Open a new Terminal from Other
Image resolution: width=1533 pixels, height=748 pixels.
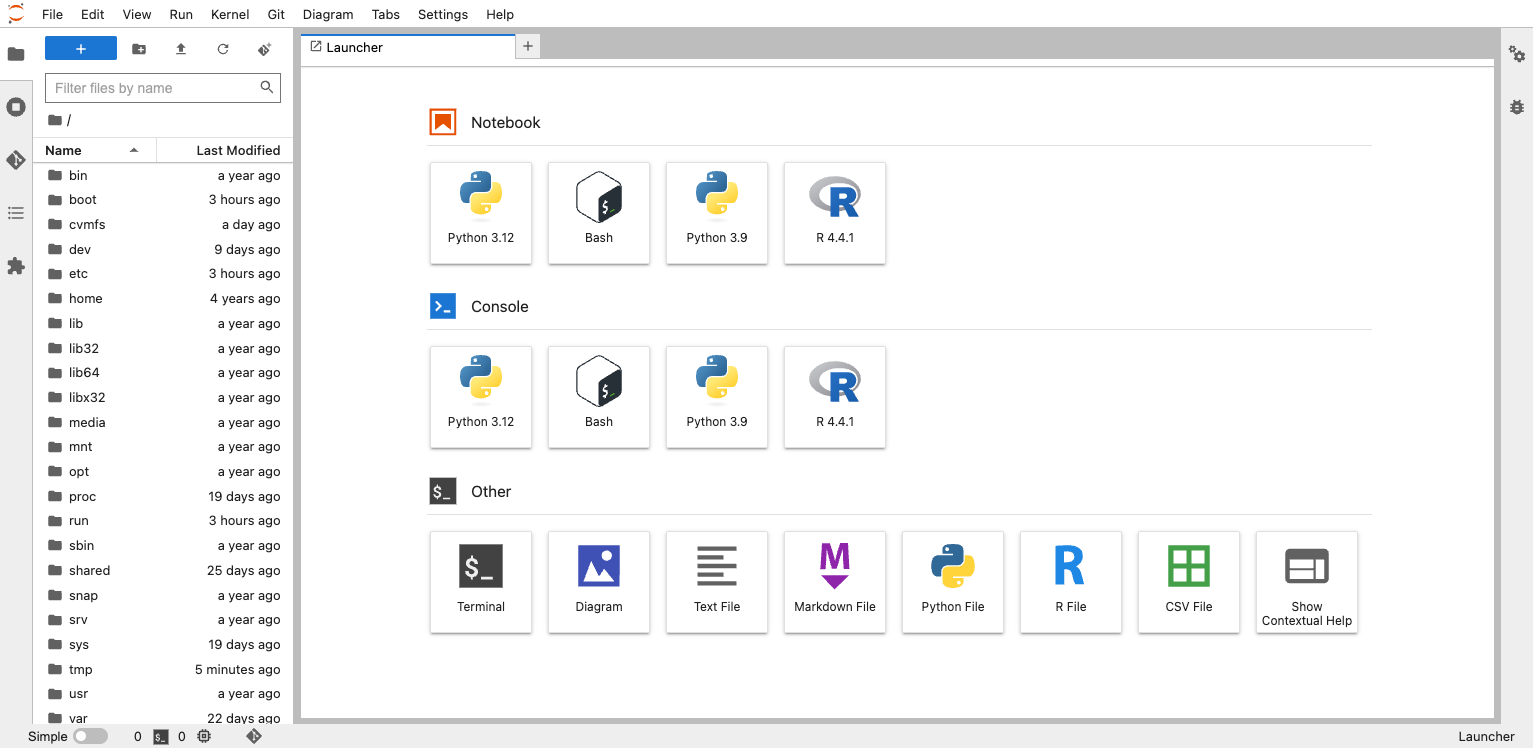click(481, 581)
